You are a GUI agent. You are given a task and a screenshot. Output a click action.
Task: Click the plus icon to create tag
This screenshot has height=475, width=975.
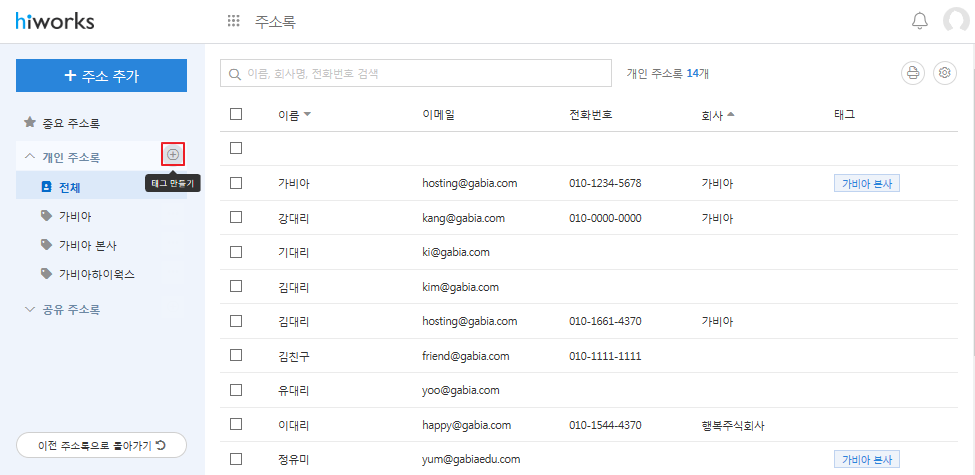(173, 155)
